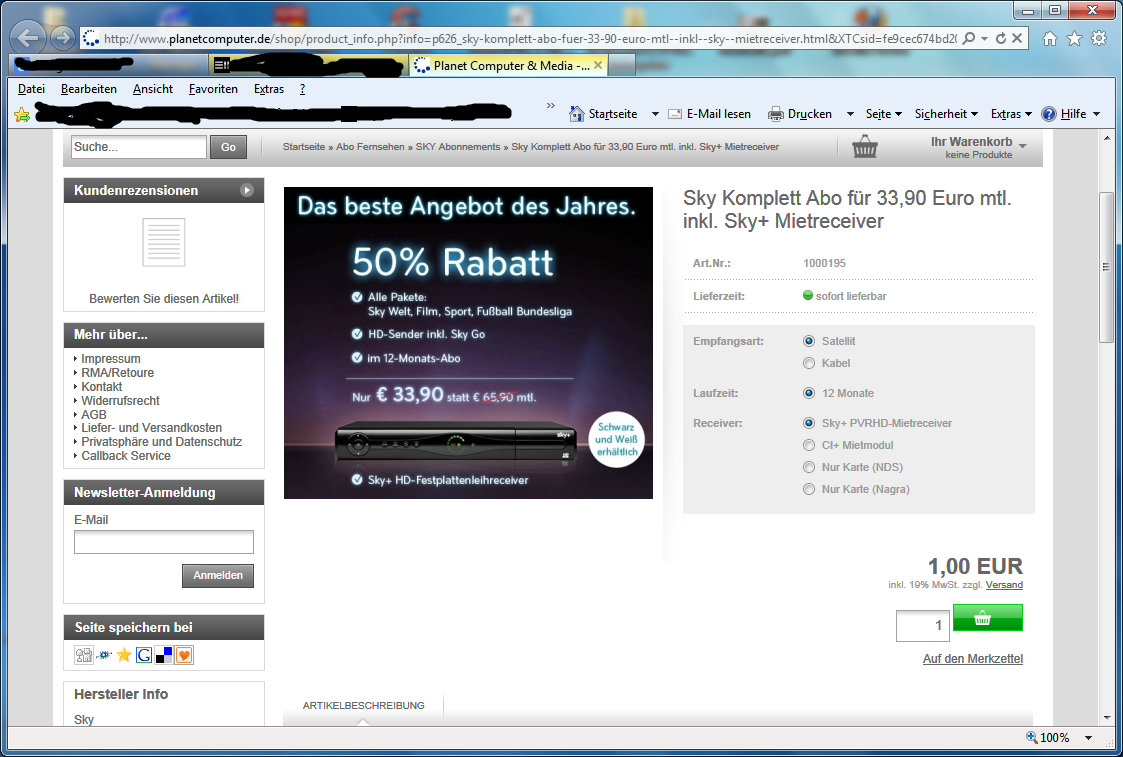
Task: Open the zoom level dropdown arrow
Action: coord(1088,738)
